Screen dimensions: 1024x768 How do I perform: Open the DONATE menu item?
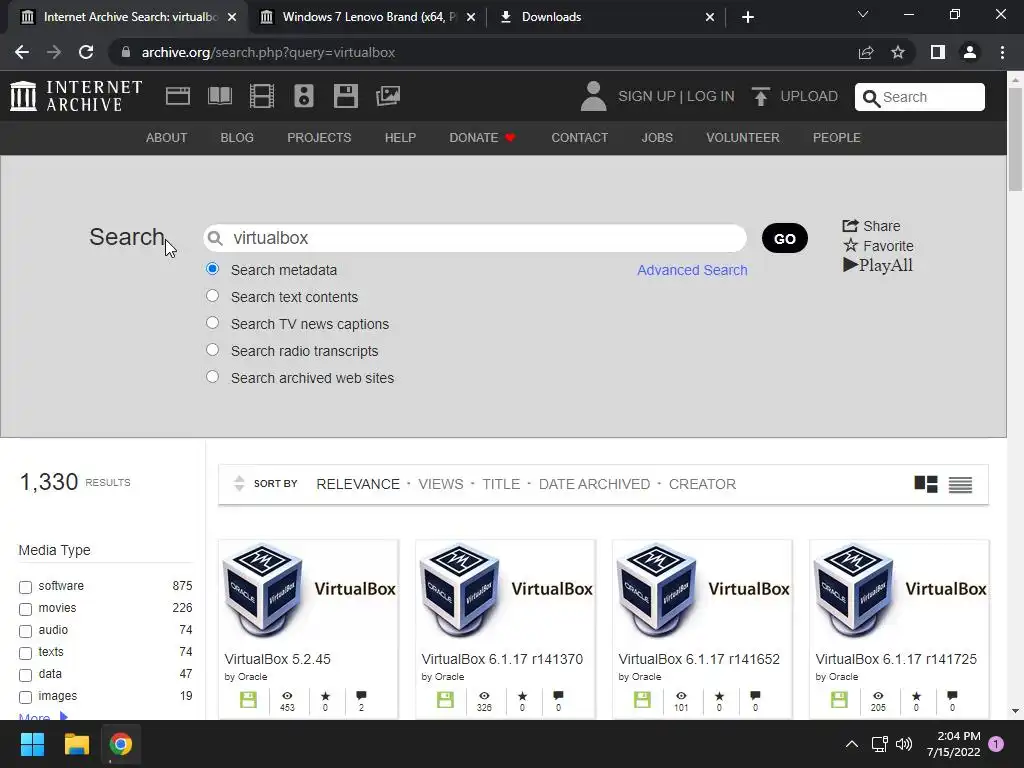click(482, 138)
